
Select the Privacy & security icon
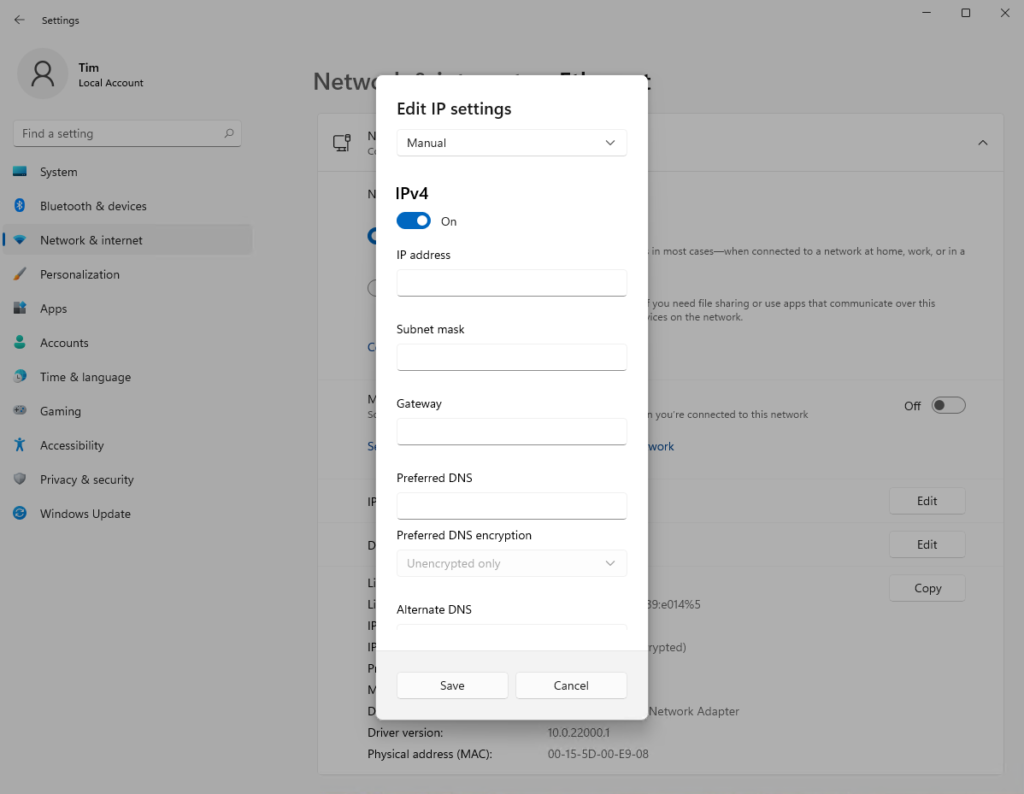coord(20,479)
